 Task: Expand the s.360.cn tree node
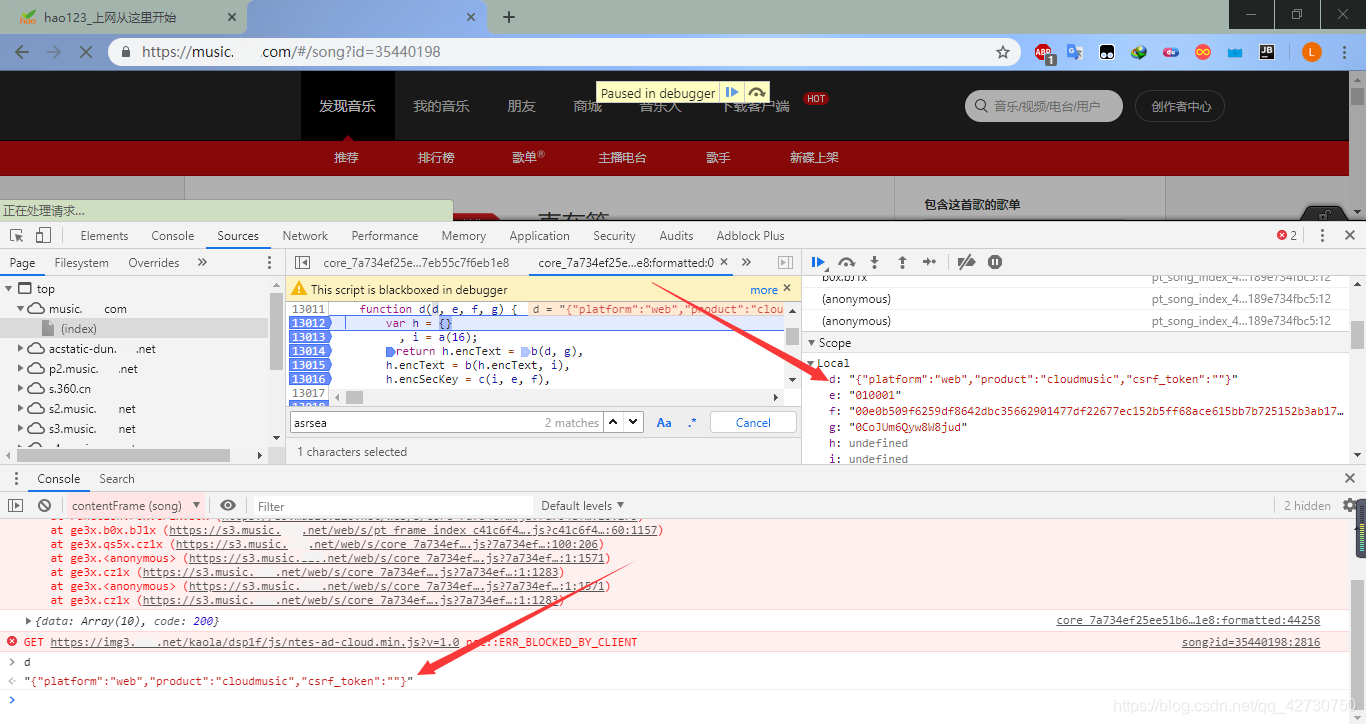tap(22, 389)
